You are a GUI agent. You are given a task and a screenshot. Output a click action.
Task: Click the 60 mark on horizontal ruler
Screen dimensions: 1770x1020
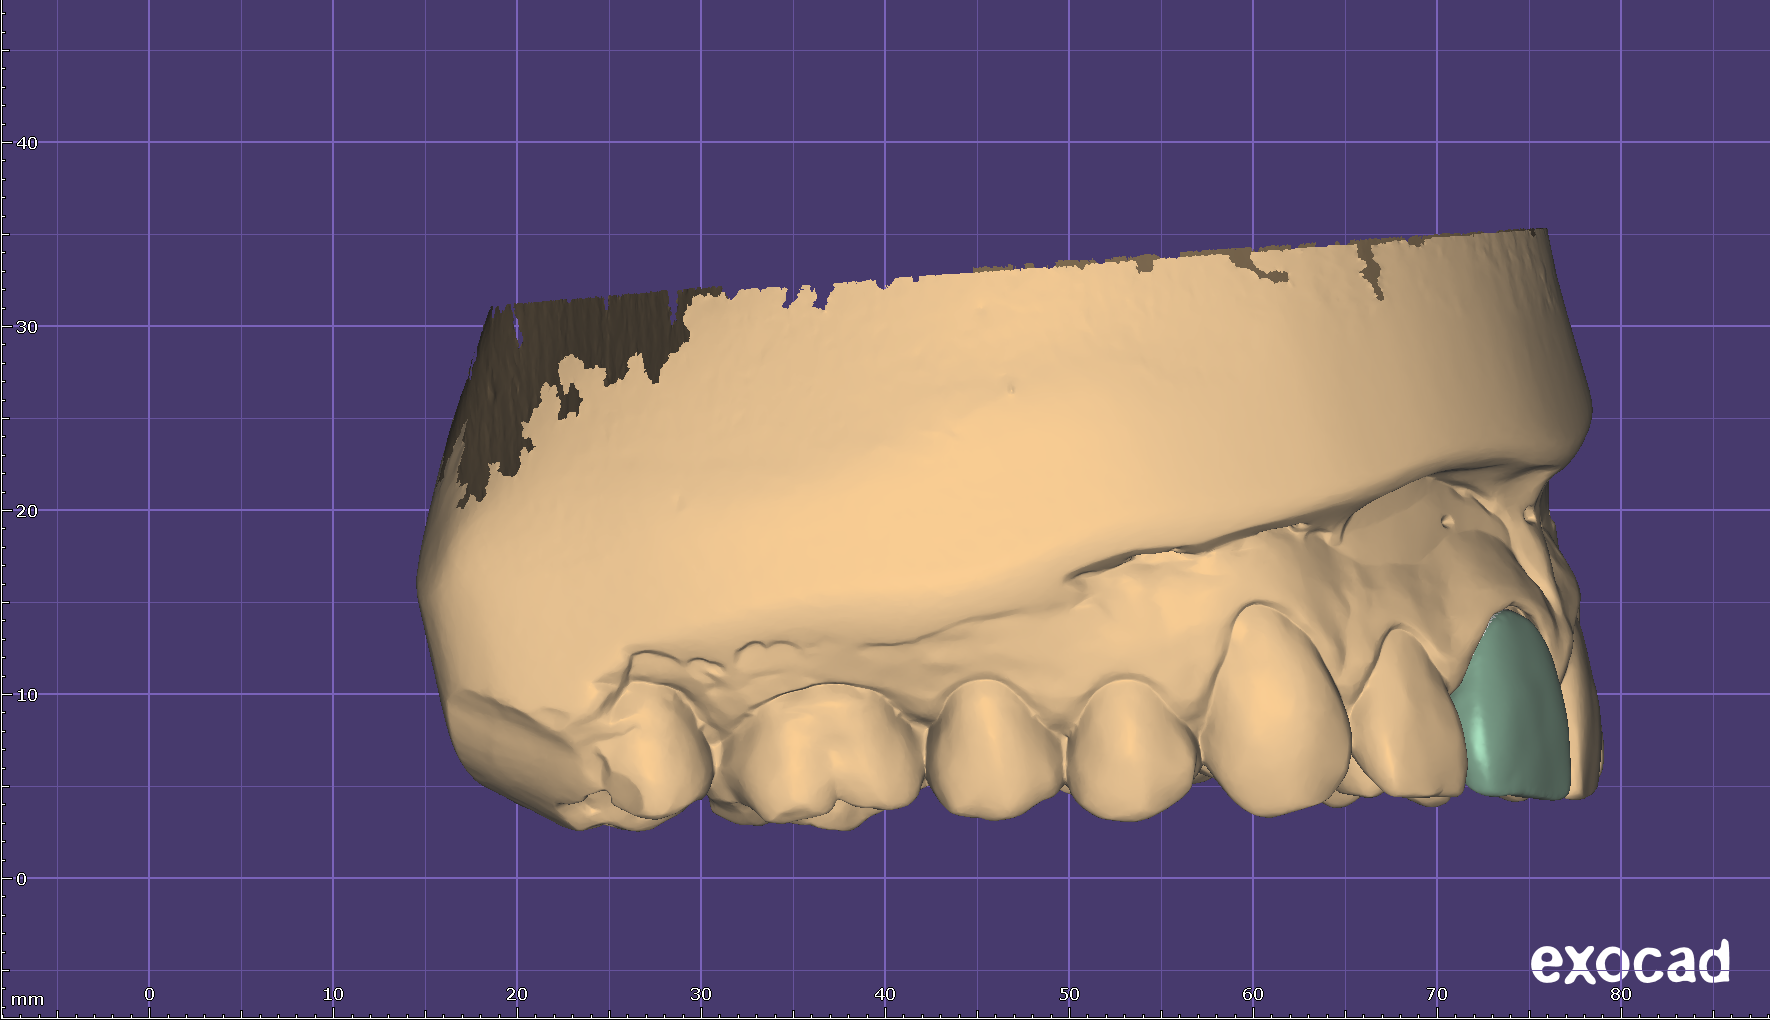[1253, 994]
